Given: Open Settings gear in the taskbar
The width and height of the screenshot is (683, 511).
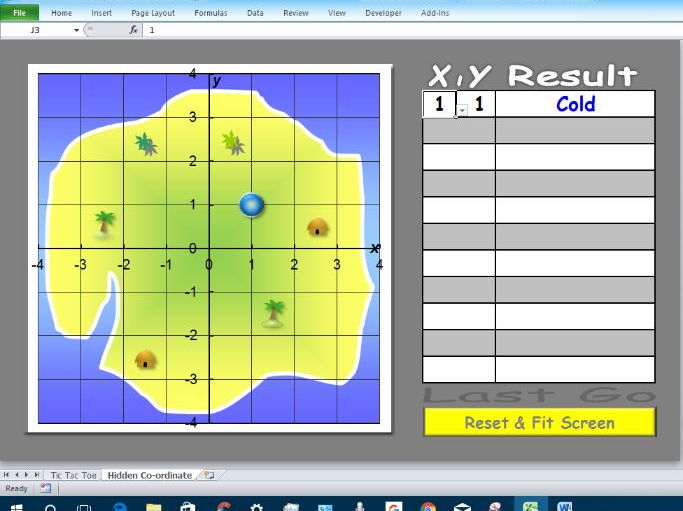Looking at the screenshot, I should tap(257, 507).
